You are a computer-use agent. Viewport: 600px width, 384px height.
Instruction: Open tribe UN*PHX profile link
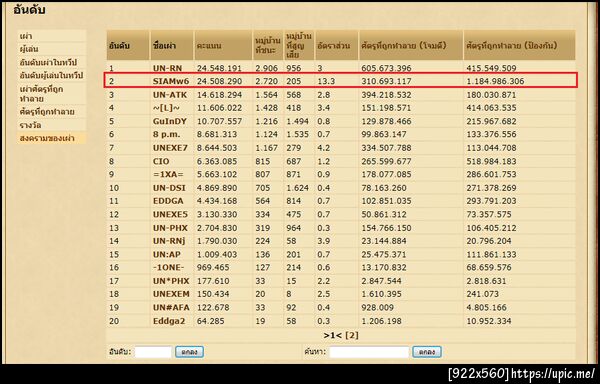(171, 281)
